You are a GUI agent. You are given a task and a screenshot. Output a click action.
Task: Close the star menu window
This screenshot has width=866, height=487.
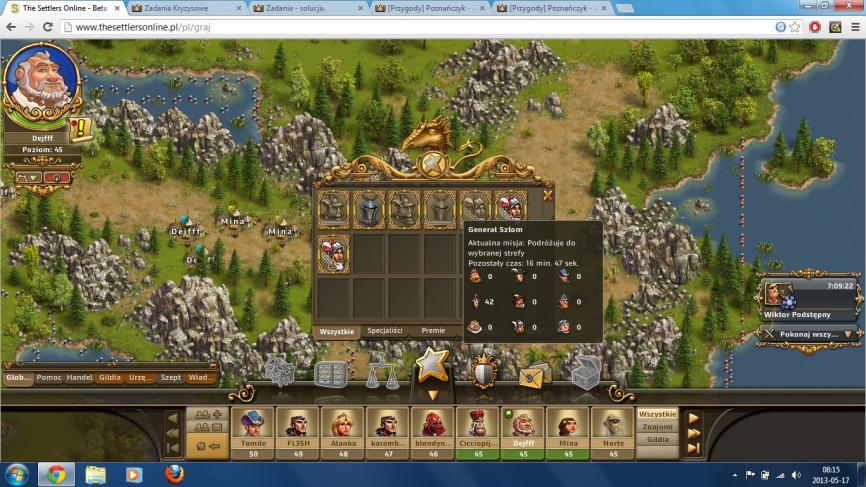547,195
